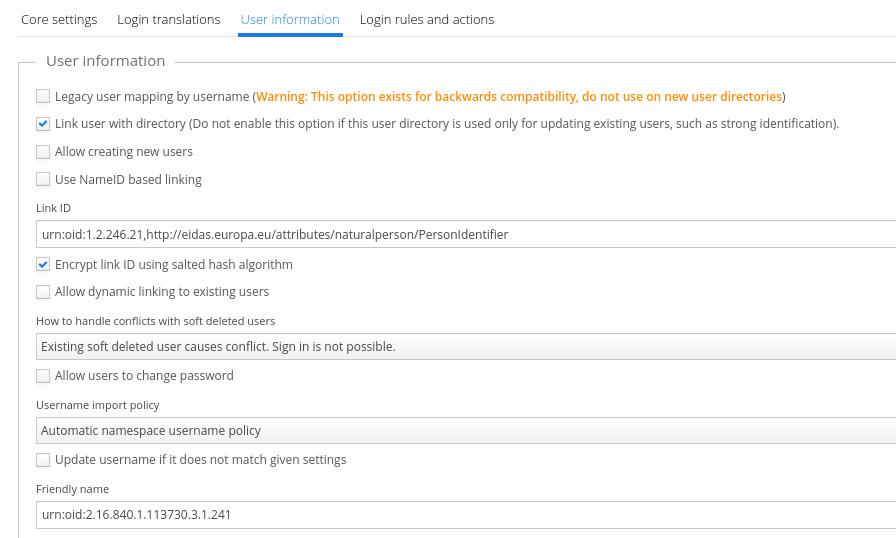896x538 pixels.
Task: Enable Update username if not matching settings
Action: 43,460
